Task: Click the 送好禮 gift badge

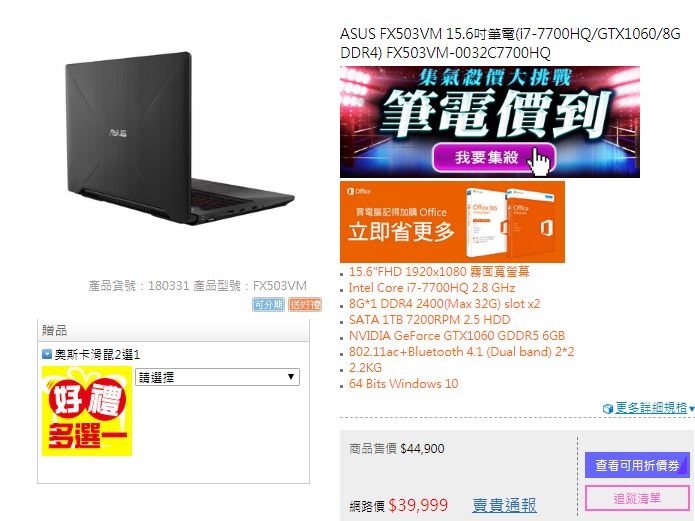Action: click(305, 305)
